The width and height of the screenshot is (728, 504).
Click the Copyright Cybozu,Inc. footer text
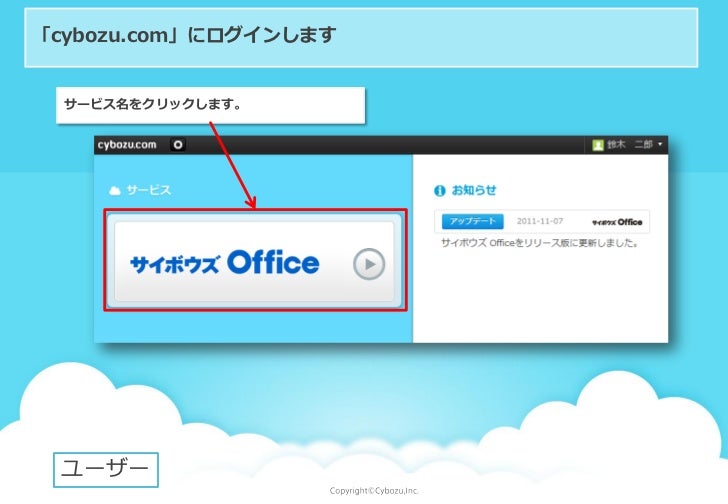[374, 491]
